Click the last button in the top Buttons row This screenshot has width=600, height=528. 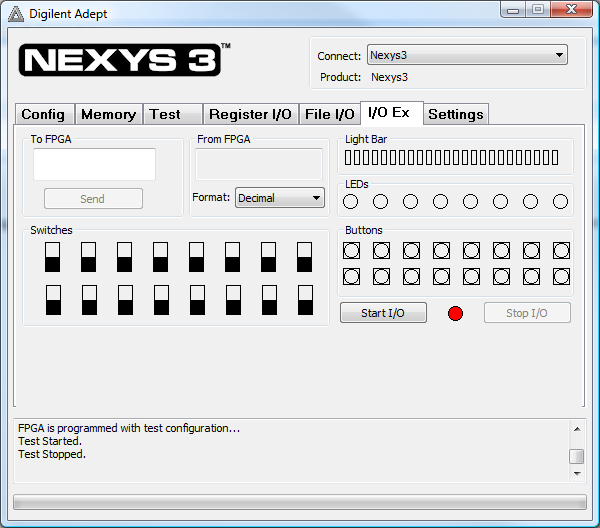561,251
